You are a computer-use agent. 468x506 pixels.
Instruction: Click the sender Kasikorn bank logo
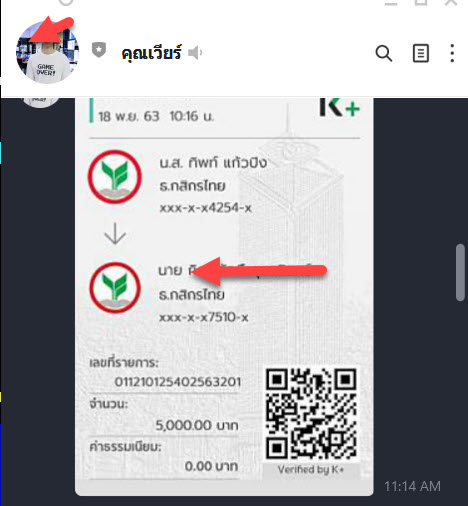115,177
